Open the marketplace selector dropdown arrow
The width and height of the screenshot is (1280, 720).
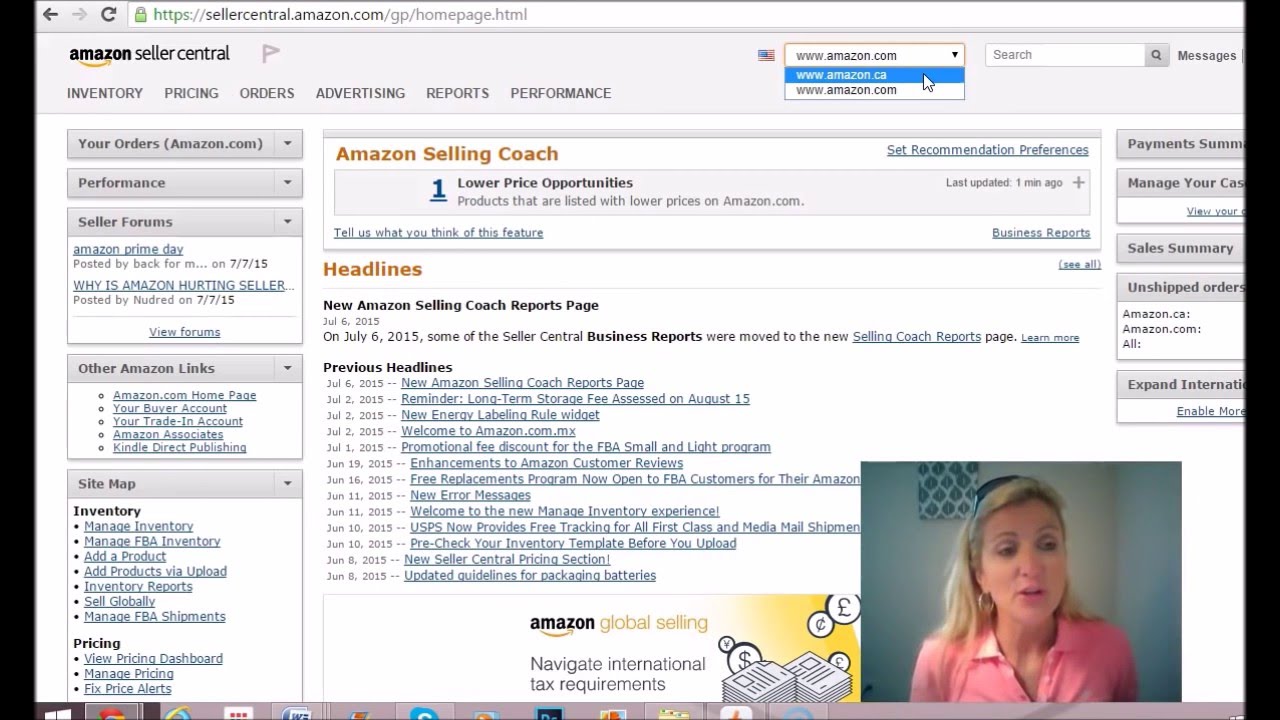(x=955, y=55)
